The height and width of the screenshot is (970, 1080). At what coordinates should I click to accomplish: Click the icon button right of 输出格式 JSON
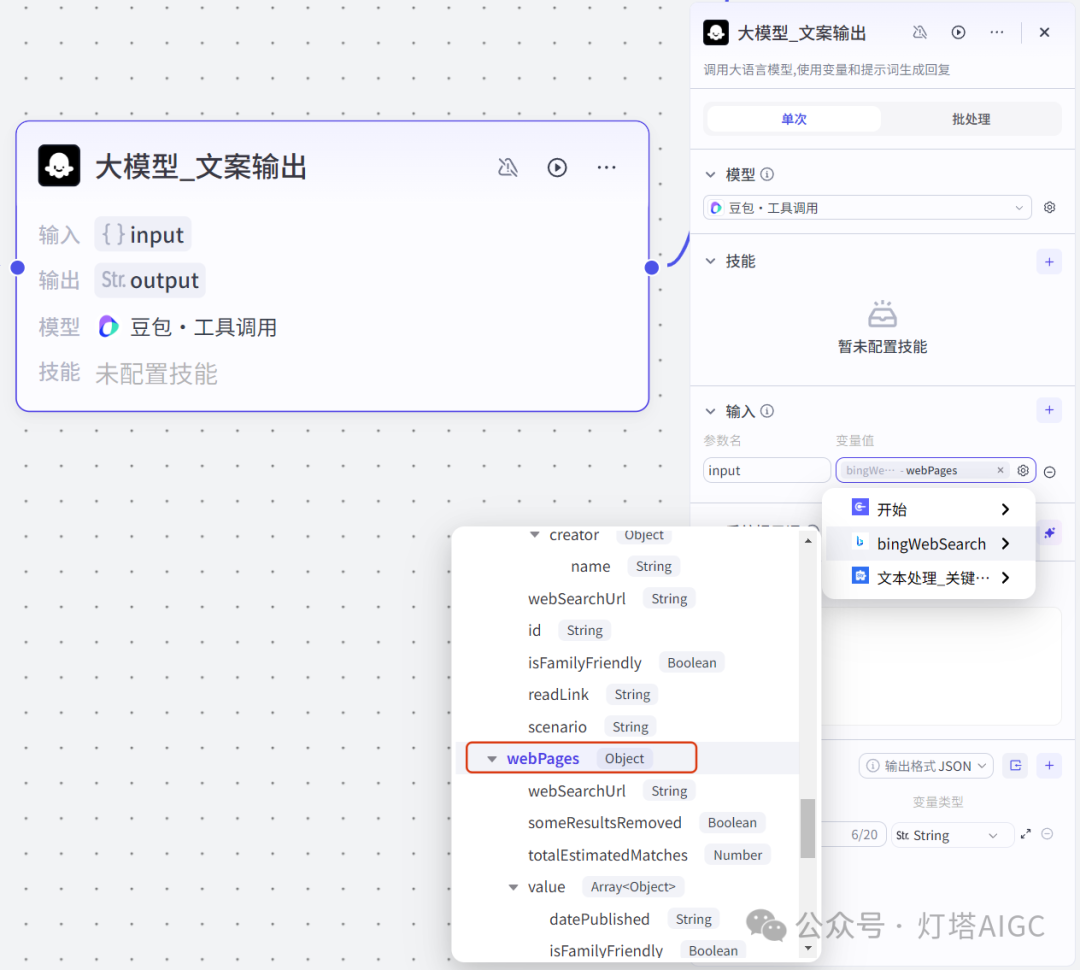1015,765
